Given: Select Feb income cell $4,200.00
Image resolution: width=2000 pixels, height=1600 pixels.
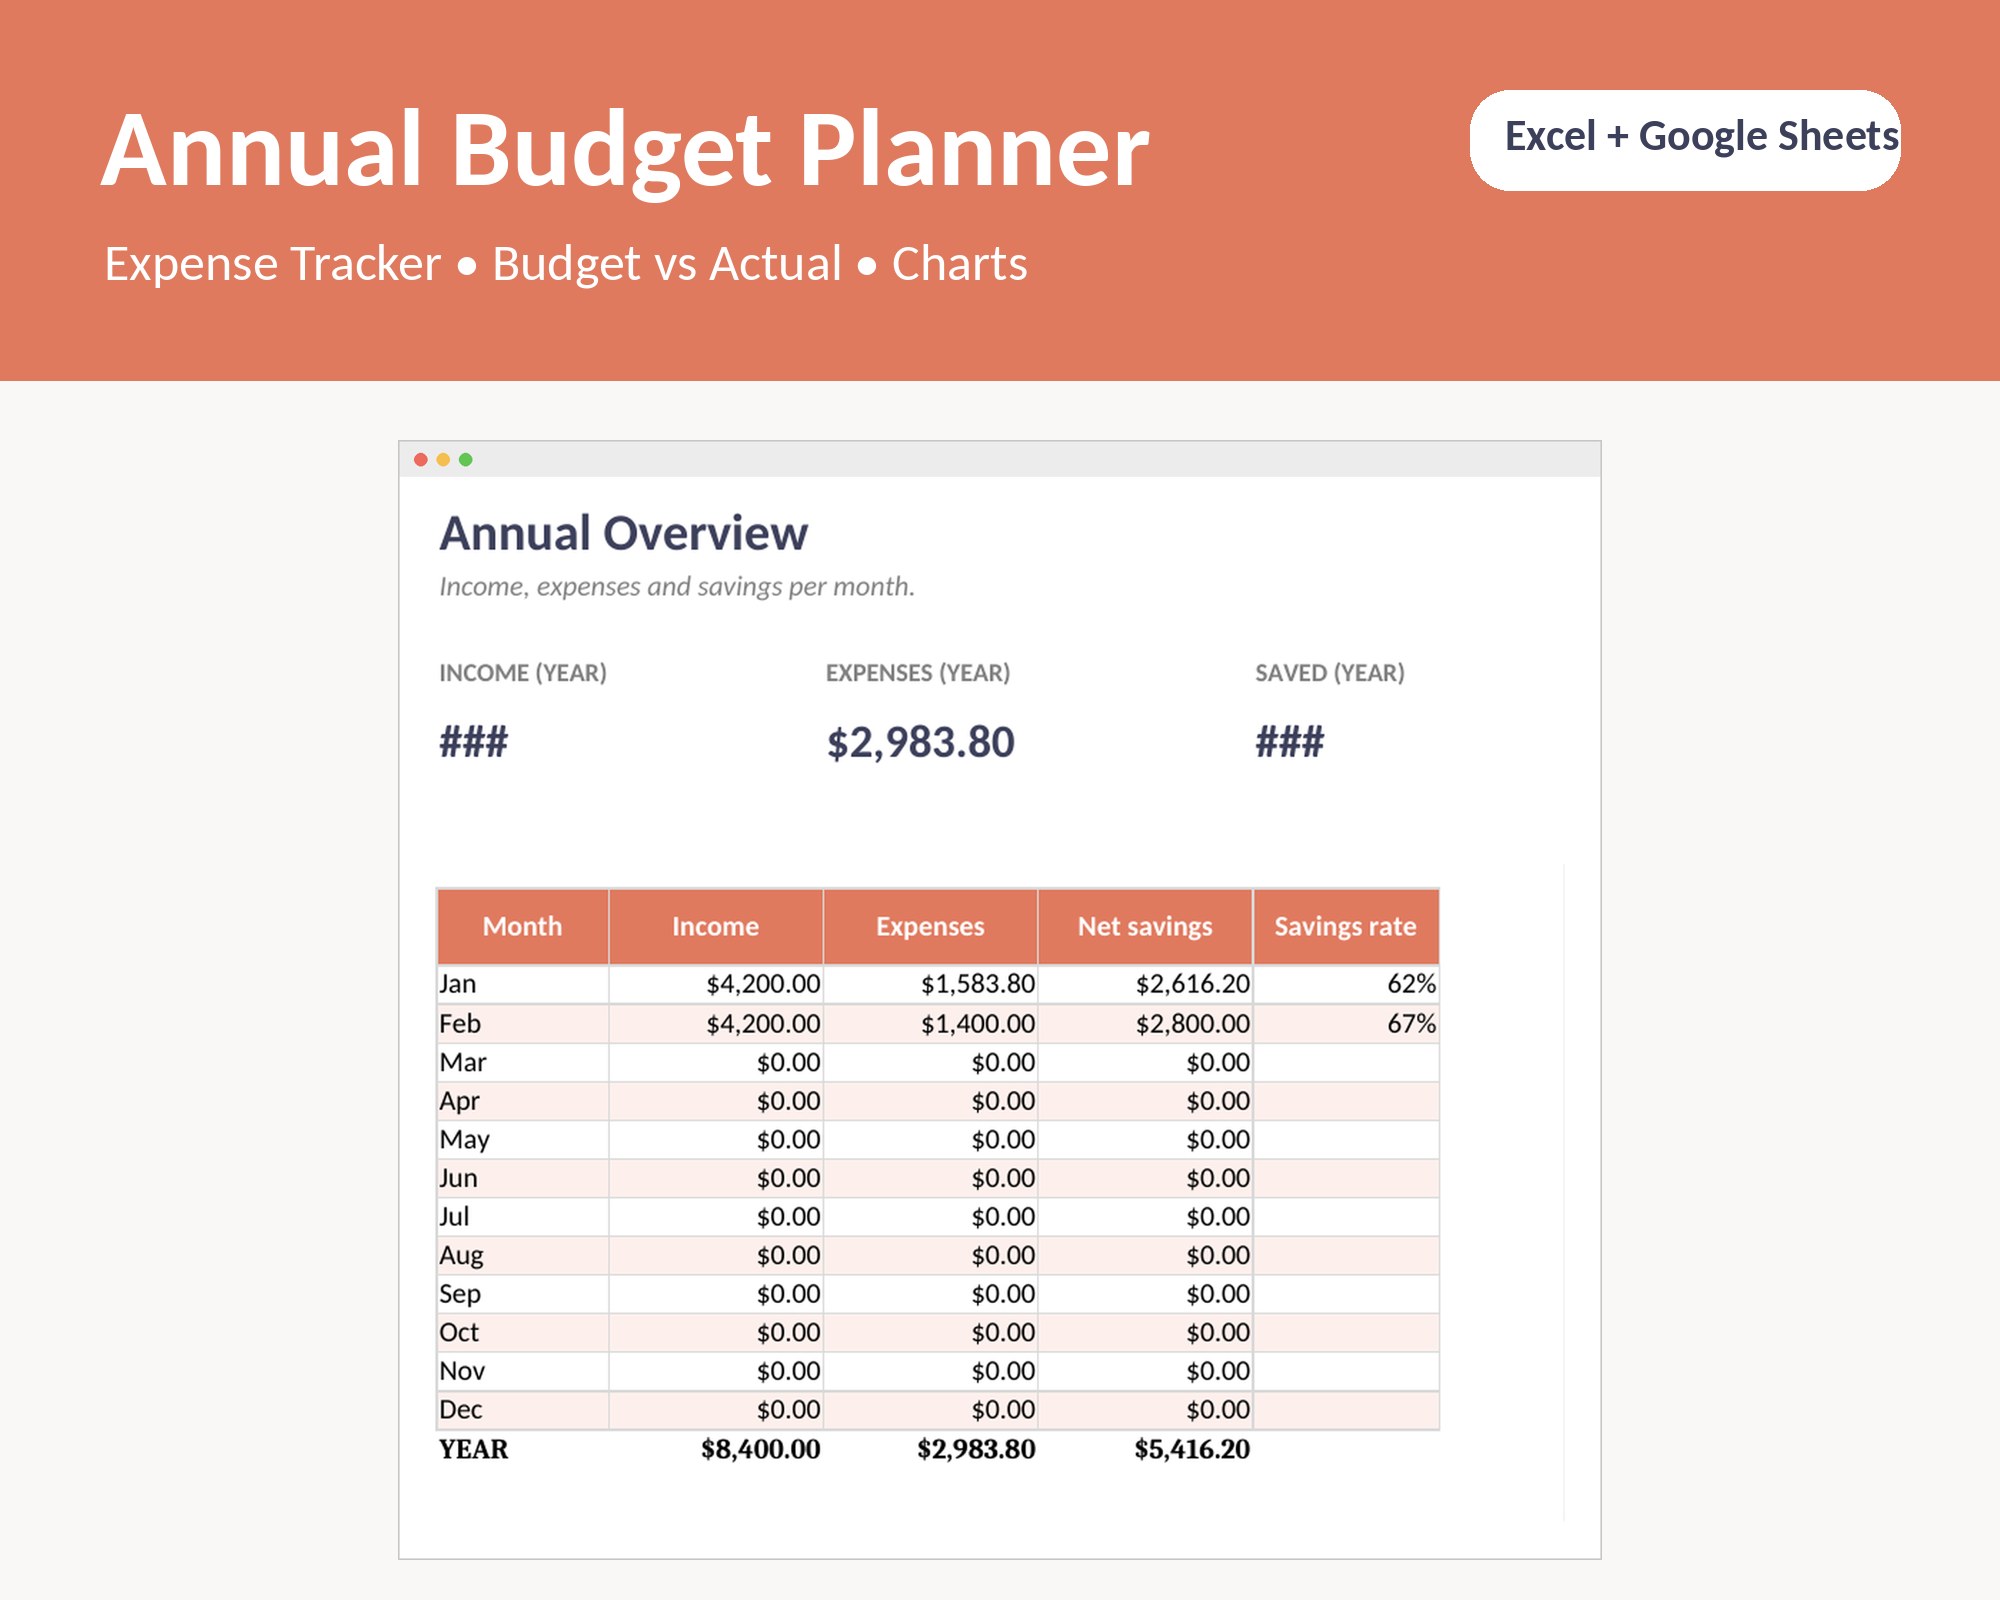Looking at the screenshot, I should [x=716, y=1024].
